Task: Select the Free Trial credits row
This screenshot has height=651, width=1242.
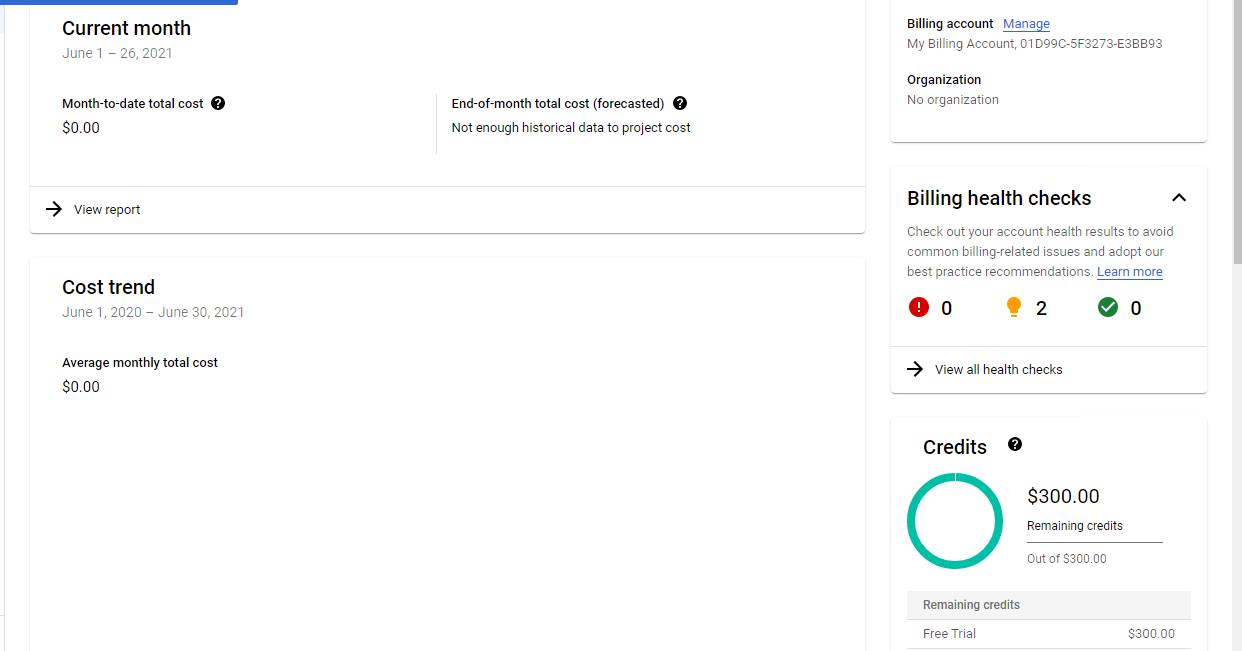Action: click(1048, 634)
